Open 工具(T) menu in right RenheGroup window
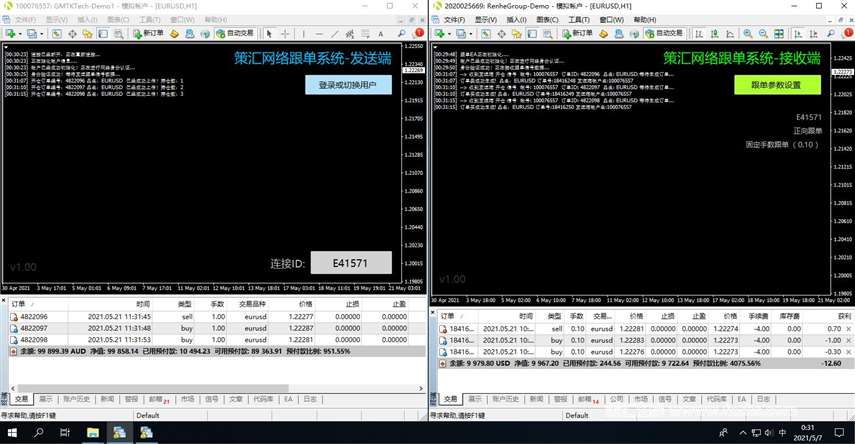The width and height of the screenshot is (855, 444). [579, 20]
